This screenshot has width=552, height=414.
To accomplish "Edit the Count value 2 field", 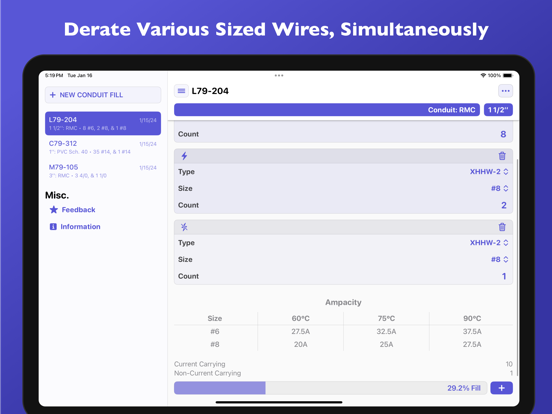I will click(x=504, y=205).
